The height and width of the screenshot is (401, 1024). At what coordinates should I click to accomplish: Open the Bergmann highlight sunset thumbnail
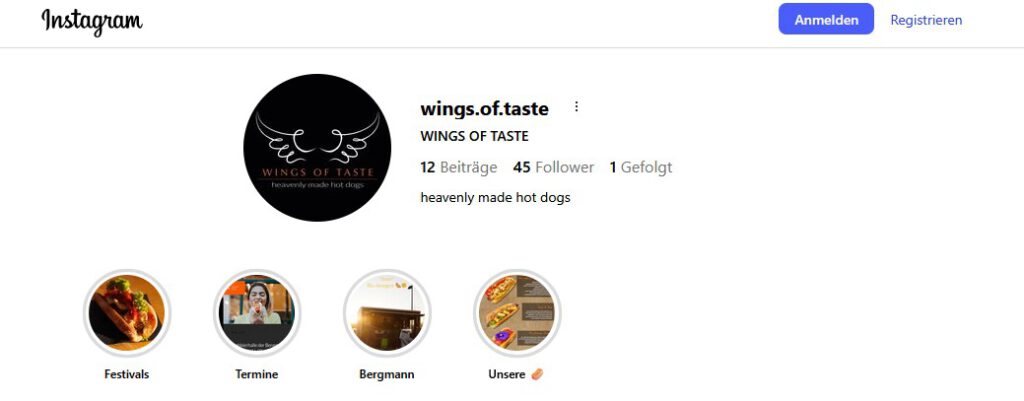(387, 313)
